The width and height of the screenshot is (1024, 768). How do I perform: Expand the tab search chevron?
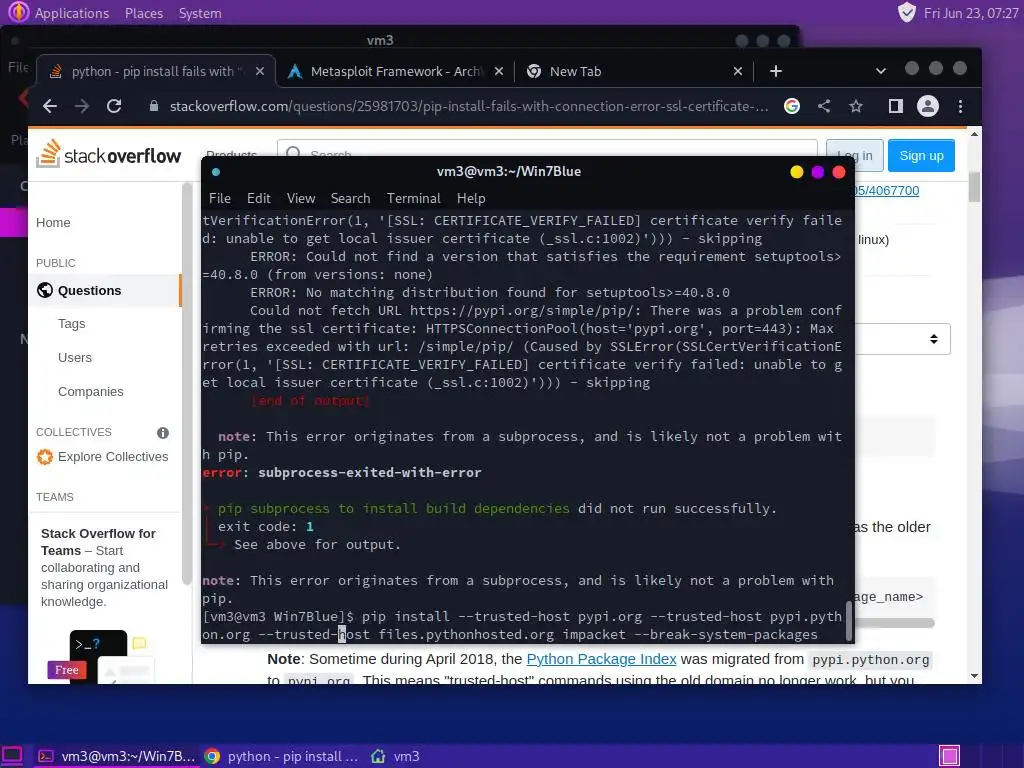click(x=880, y=71)
